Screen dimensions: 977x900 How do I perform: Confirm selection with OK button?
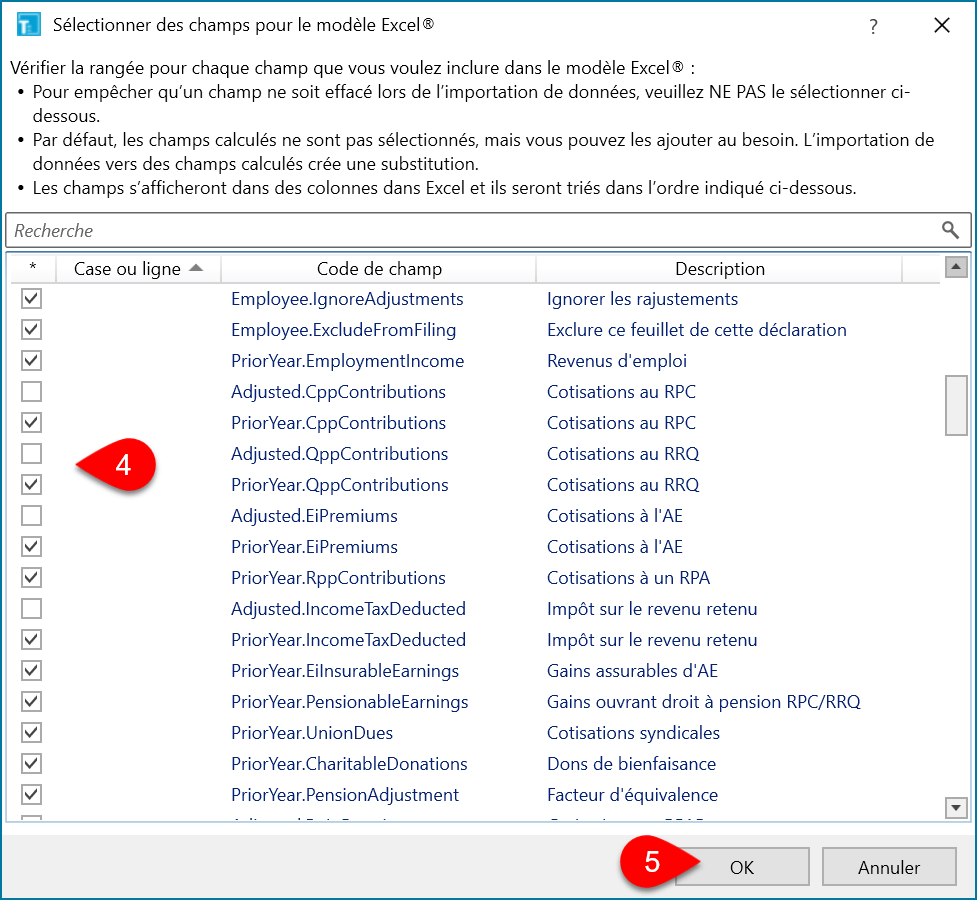(741, 867)
